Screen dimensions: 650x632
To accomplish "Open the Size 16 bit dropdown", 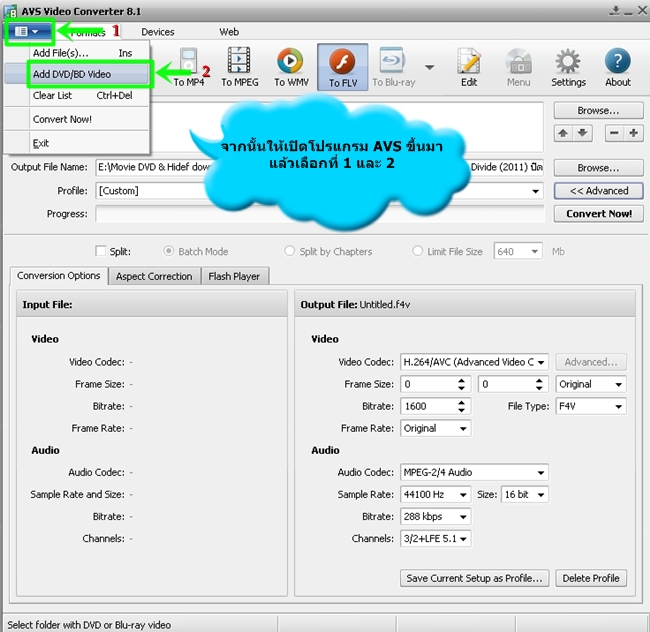I will click(524, 494).
